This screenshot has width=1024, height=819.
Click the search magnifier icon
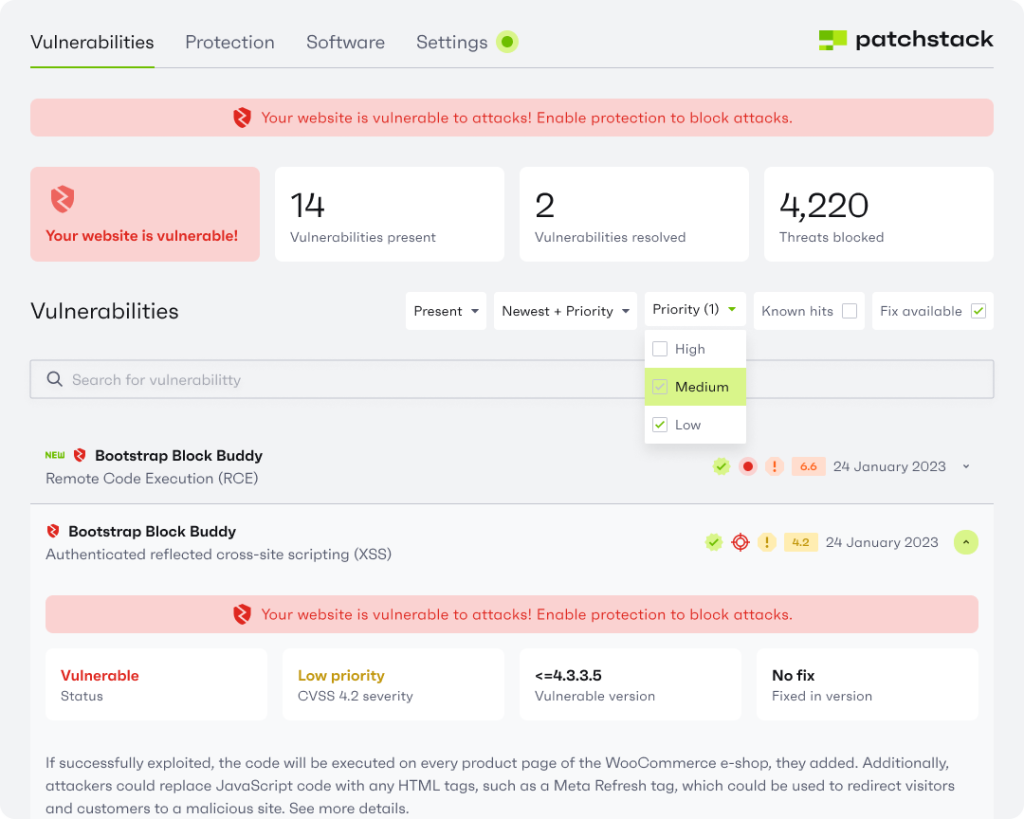[x=55, y=379]
